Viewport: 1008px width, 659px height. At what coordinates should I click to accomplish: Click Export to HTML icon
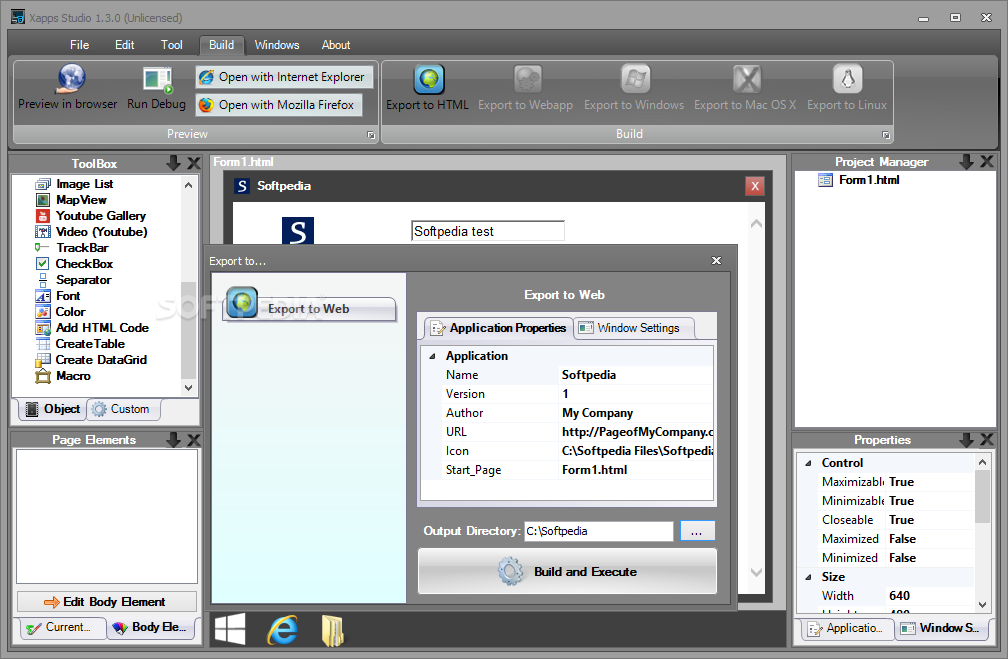[x=428, y=80]
